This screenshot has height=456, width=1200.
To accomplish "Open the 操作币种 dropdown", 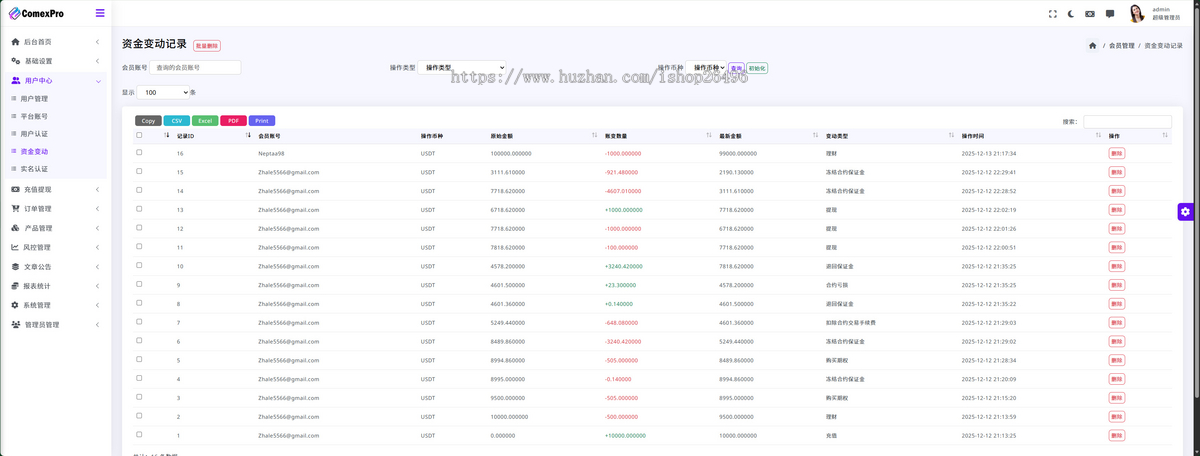I will click(708, 68).
